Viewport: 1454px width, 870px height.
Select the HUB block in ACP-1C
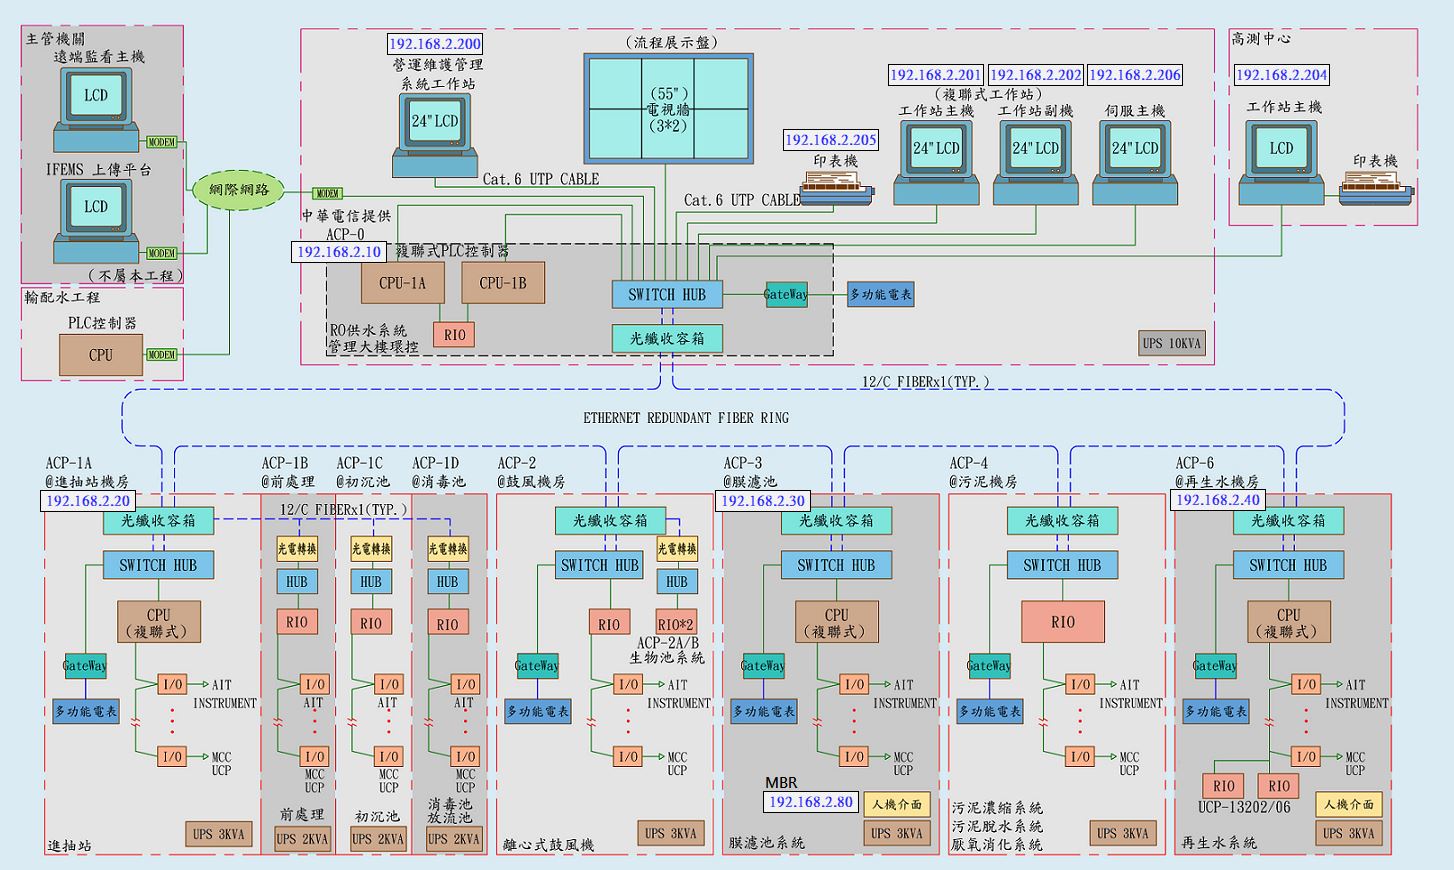pyautogui.click(x=371, y=581)
